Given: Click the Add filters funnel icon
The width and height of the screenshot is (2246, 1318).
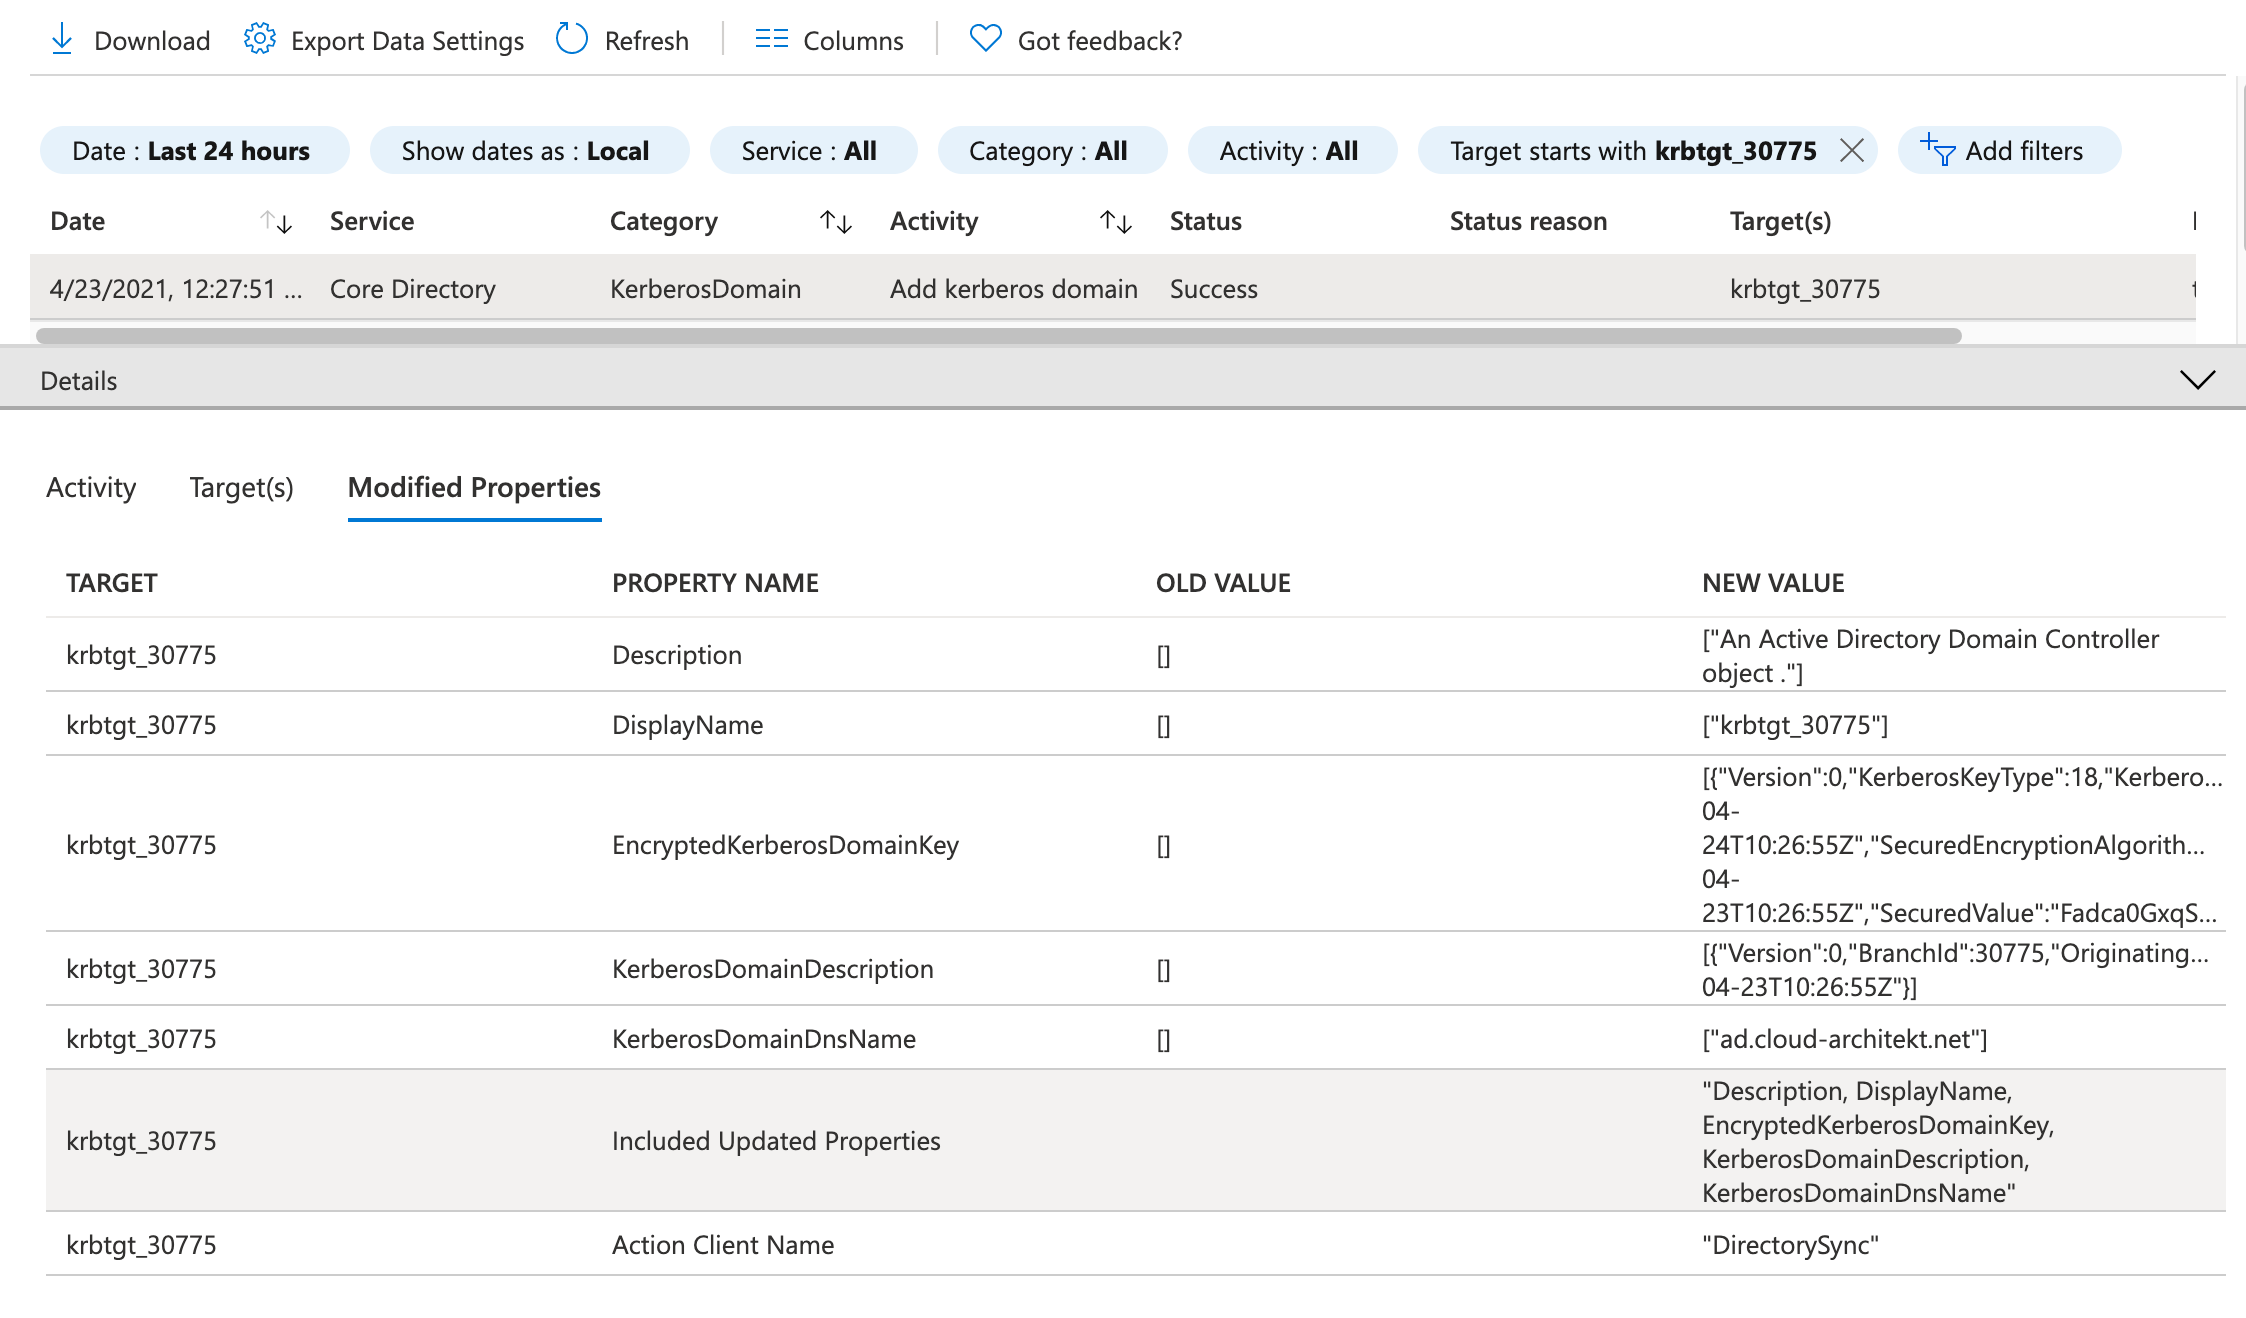Looking at the screenshot, I should click(1937, 151).
